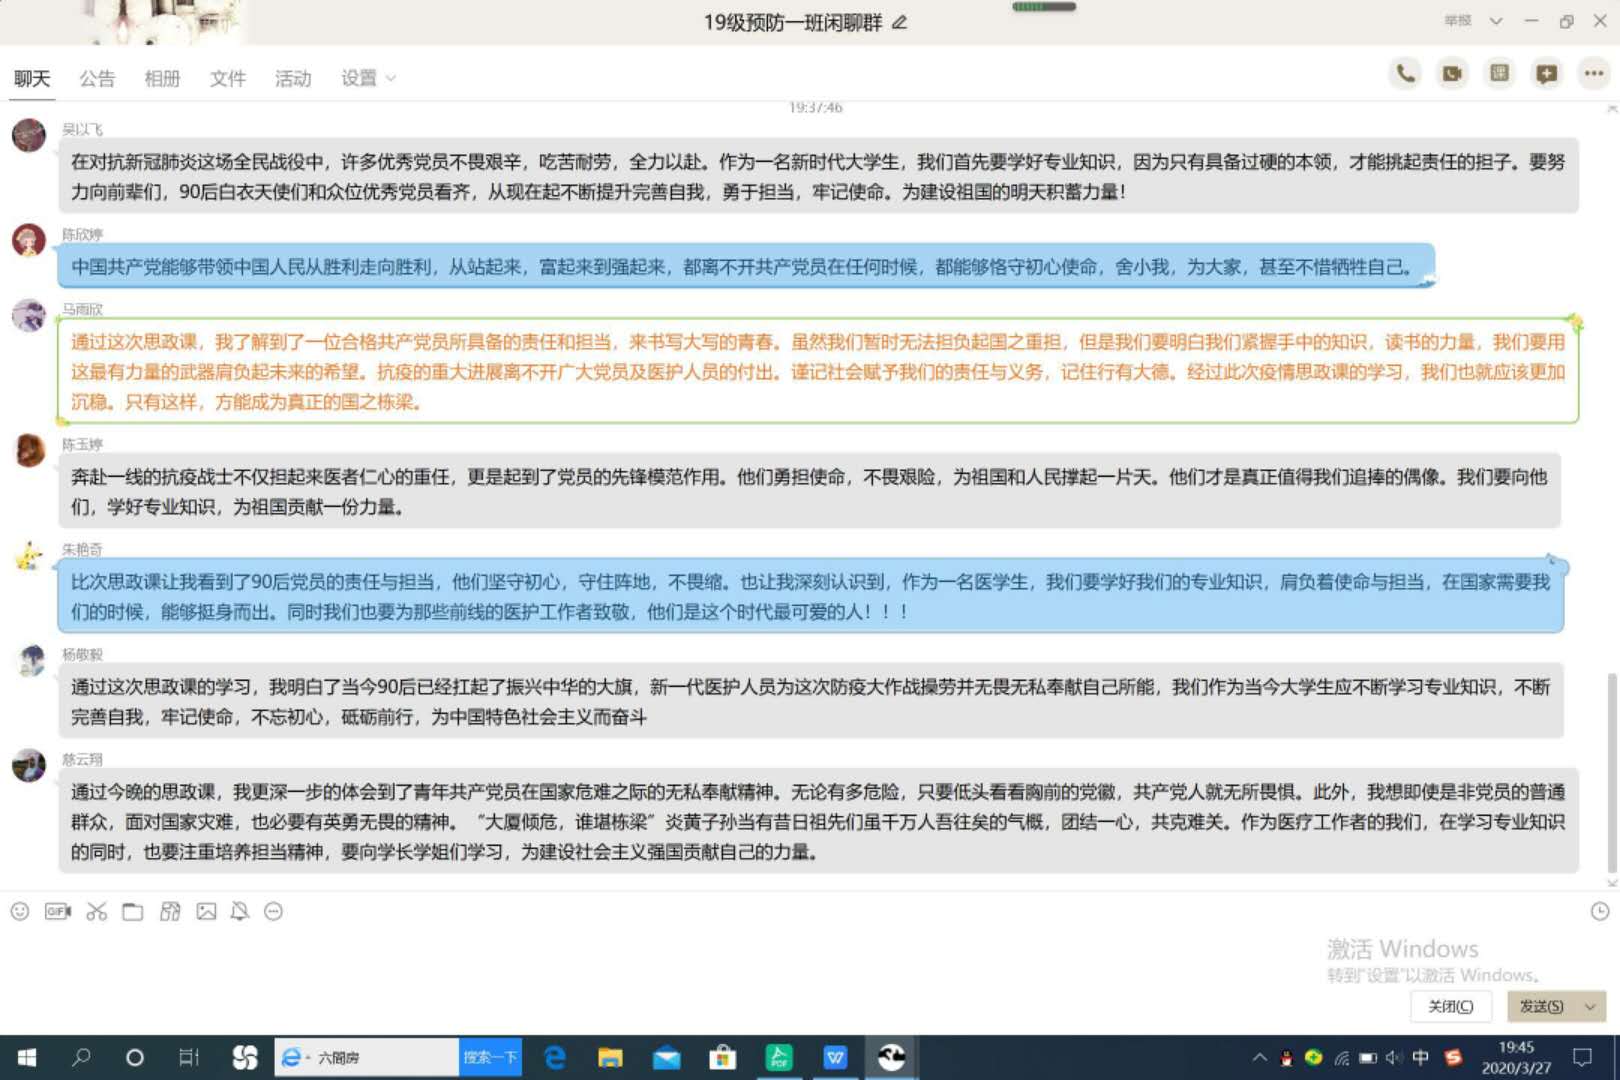Image resolution: width=1620 pixels, height=1080 pixels.
Task: Click the screenshot scissors icon
Action: pos(96,911)
